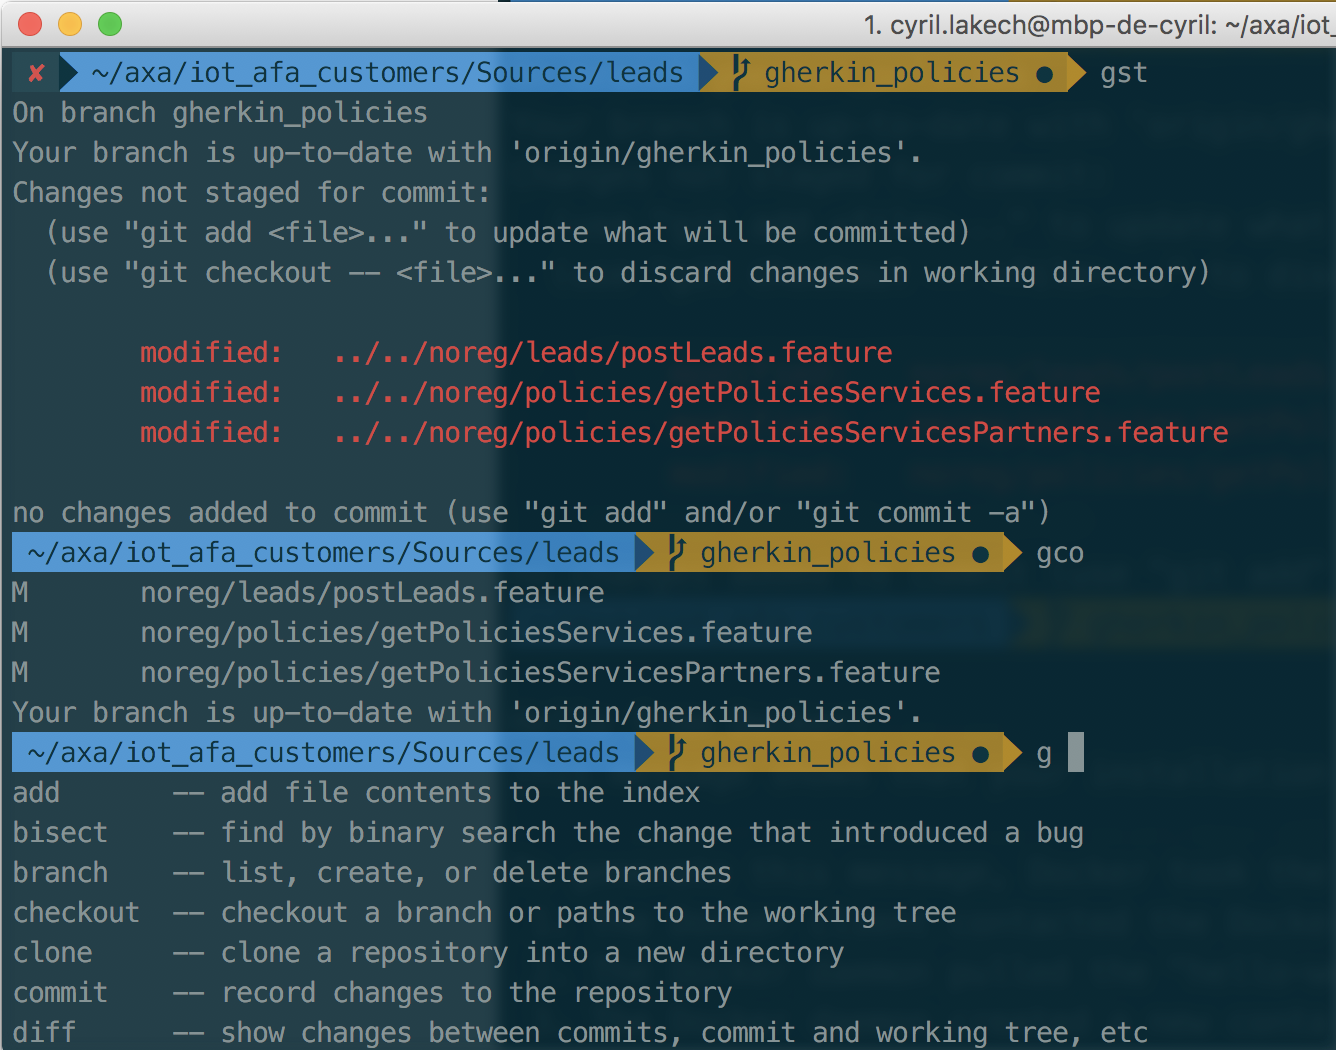1336x1050 pixels.
Task: Click modified ../../noreg/leads/postLeads.feature line
Action: 516,353
